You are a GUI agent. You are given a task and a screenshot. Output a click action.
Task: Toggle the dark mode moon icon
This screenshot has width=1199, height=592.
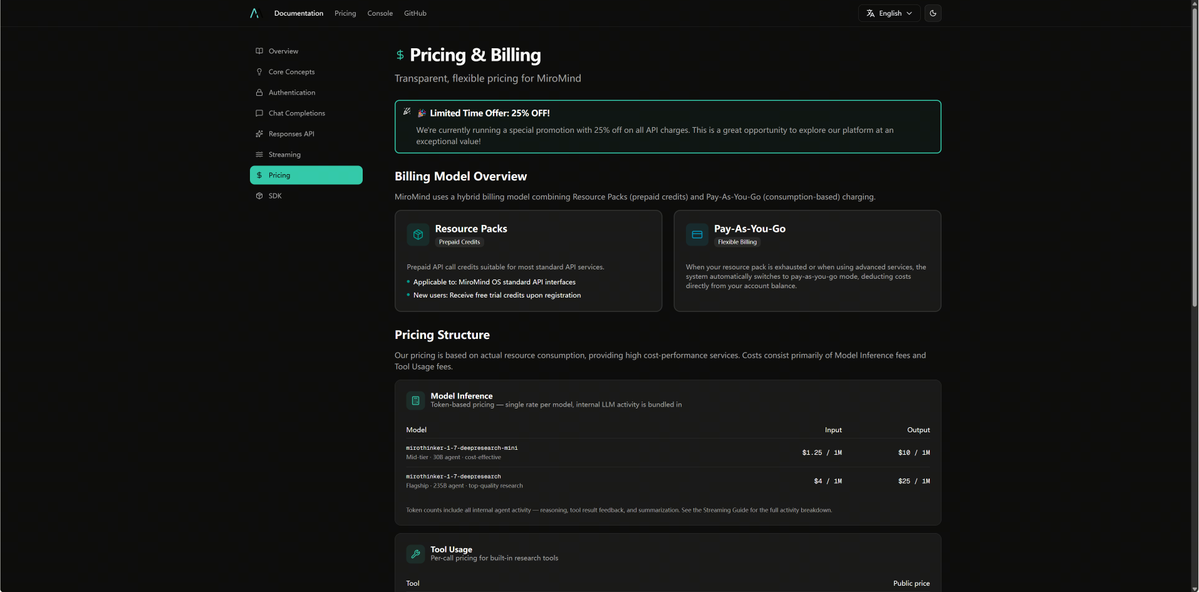pos(933,13)
